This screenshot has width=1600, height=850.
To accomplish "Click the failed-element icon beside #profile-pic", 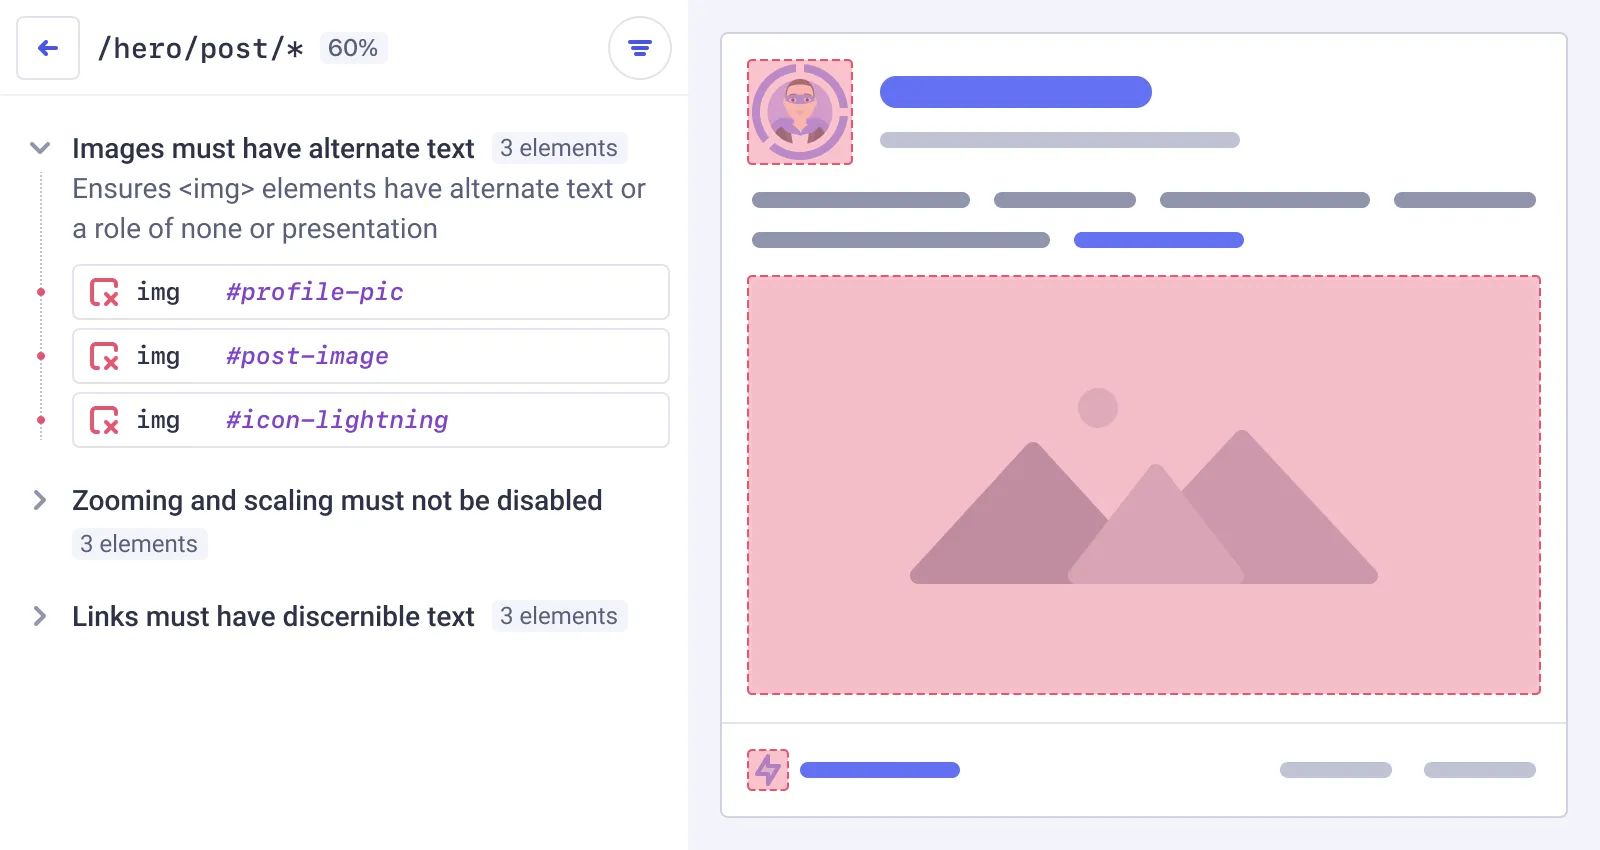I will tap(104, 292).
